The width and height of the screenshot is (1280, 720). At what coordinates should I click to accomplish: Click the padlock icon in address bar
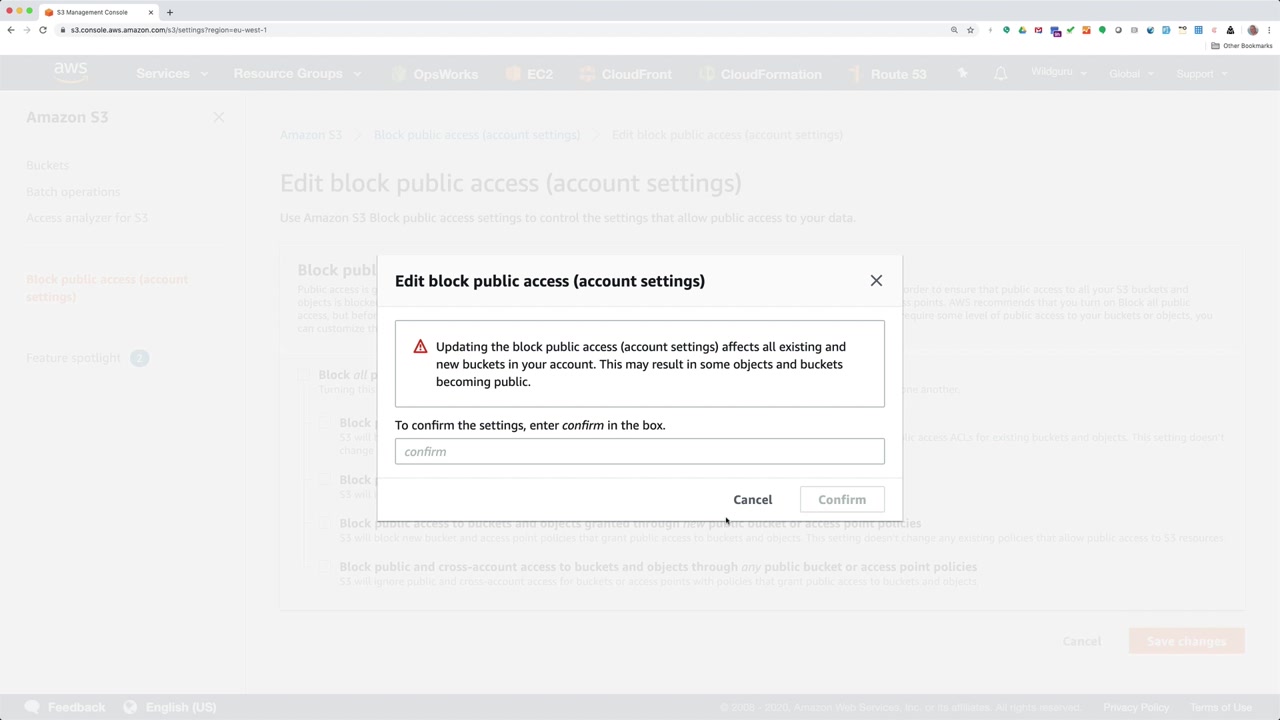(63, 30)
